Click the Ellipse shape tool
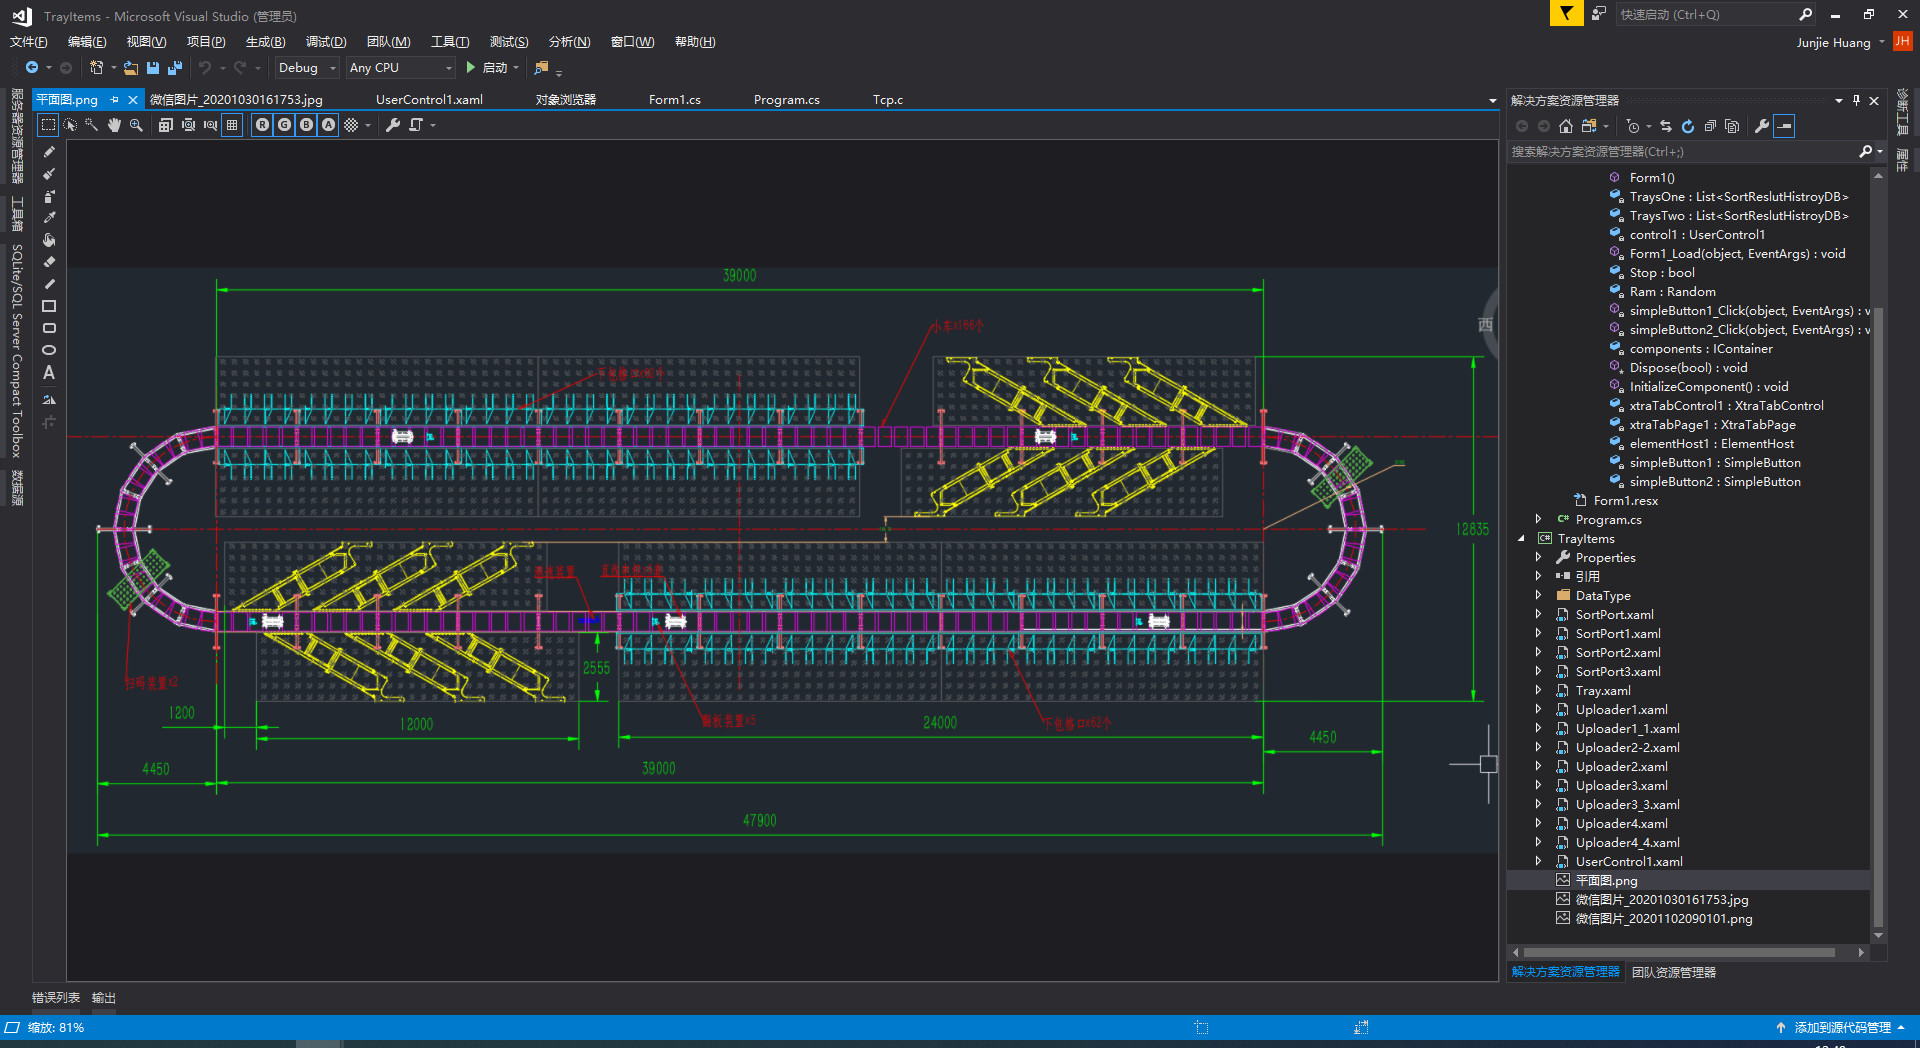Image resolution: width=1920 pixels, height=1048 pixels. (x=48, y=350)
